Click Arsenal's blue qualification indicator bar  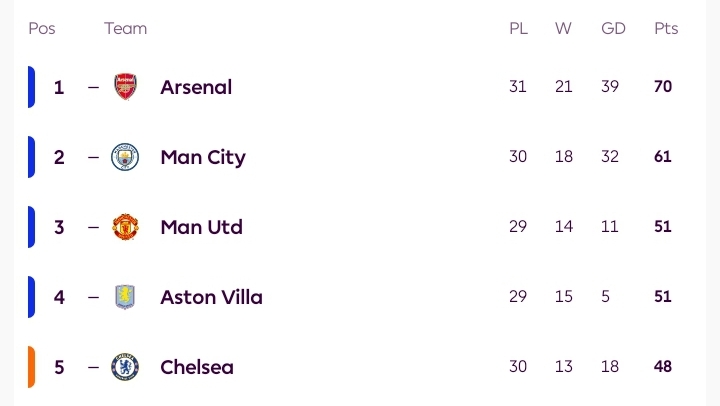[31, 87]
